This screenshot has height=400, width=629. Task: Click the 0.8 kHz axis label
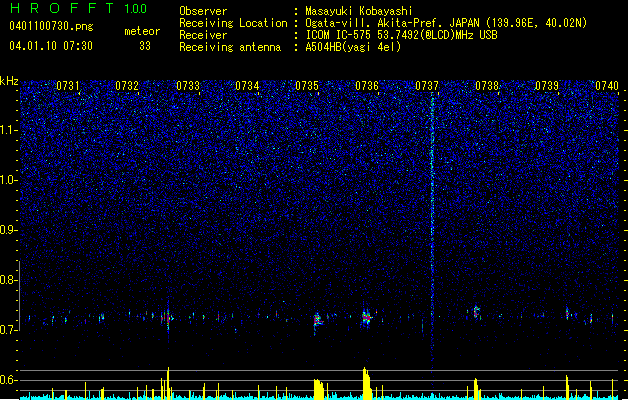(x=9, y=280)
